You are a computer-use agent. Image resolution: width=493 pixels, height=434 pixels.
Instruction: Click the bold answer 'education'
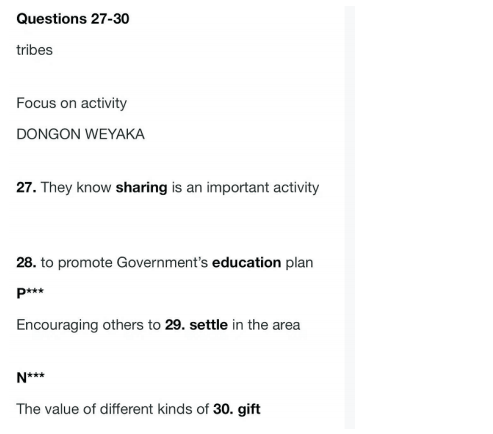tap(246, 263)
